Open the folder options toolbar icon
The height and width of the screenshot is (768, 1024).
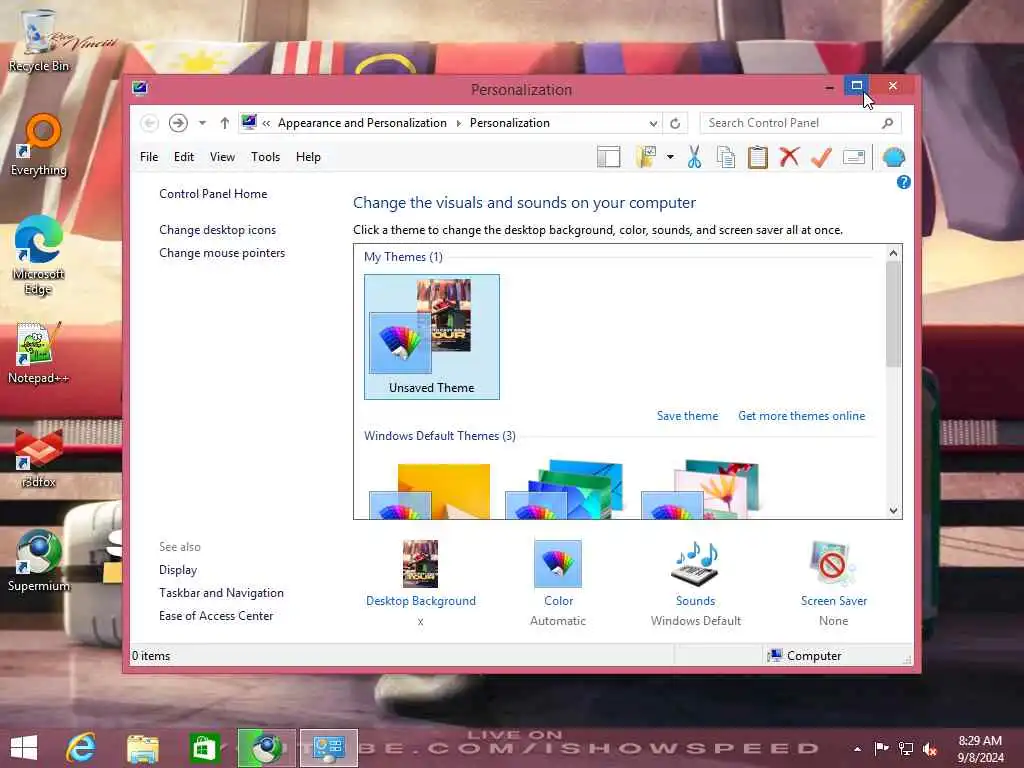pyautogui.click(x=646, y=157)
